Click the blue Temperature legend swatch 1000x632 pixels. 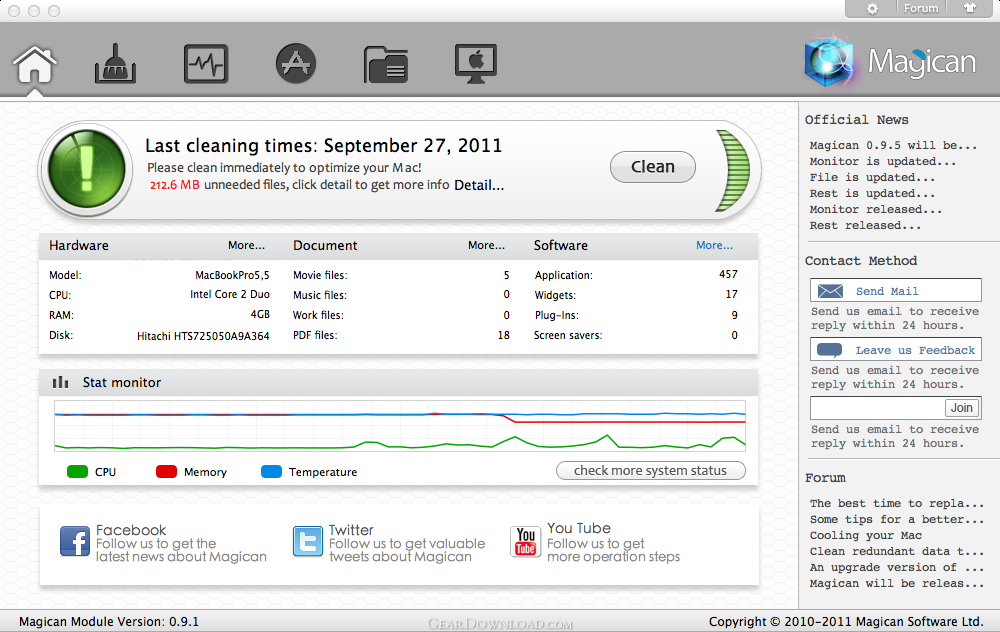point(271,472)
